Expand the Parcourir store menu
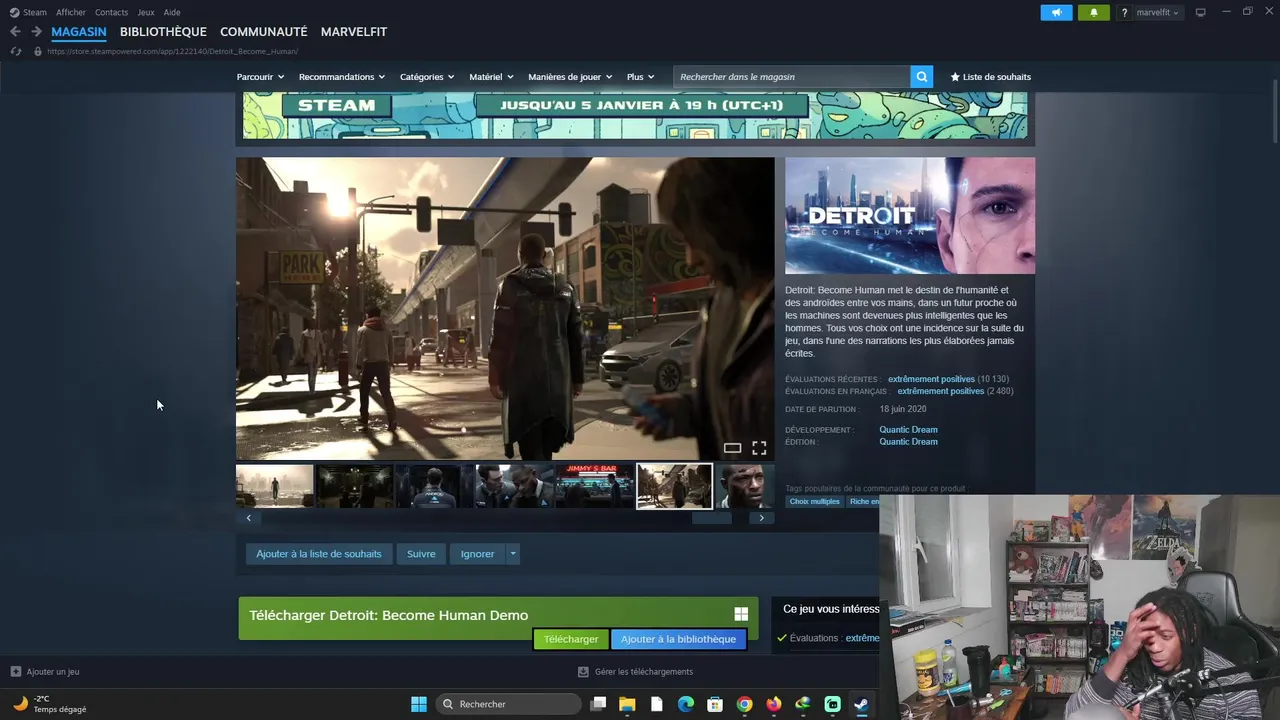This screenshot has width=1280, height=720. [x=260, y=77]
